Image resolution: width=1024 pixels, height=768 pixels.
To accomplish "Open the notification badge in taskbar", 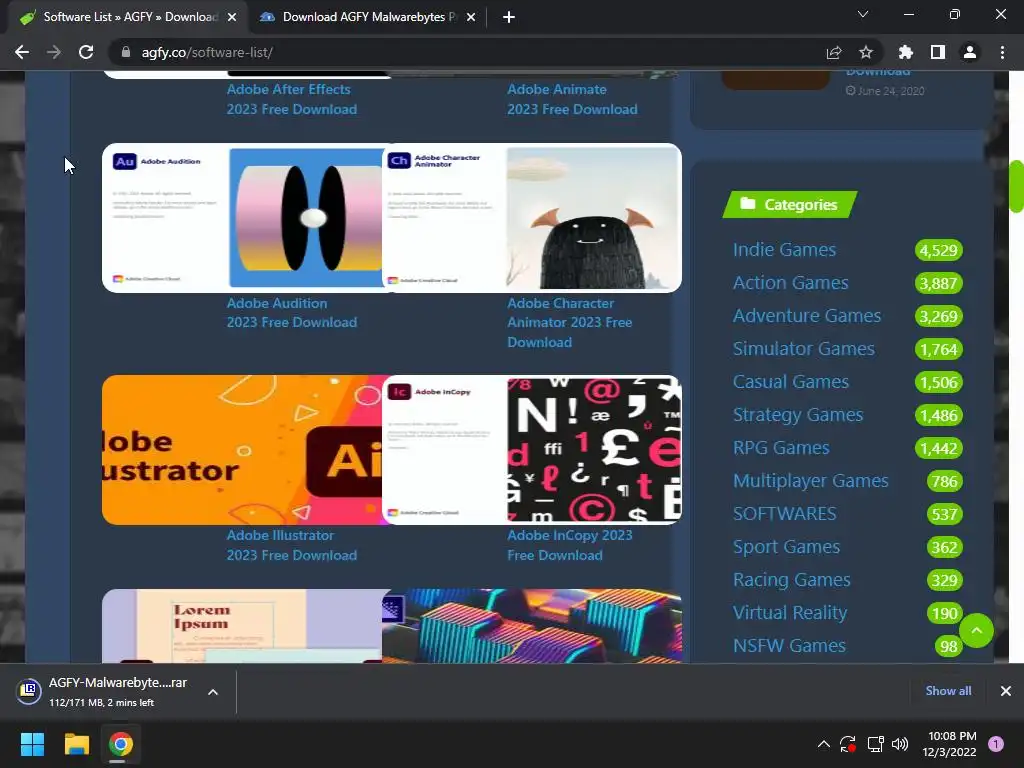I will tap(996, 744).
